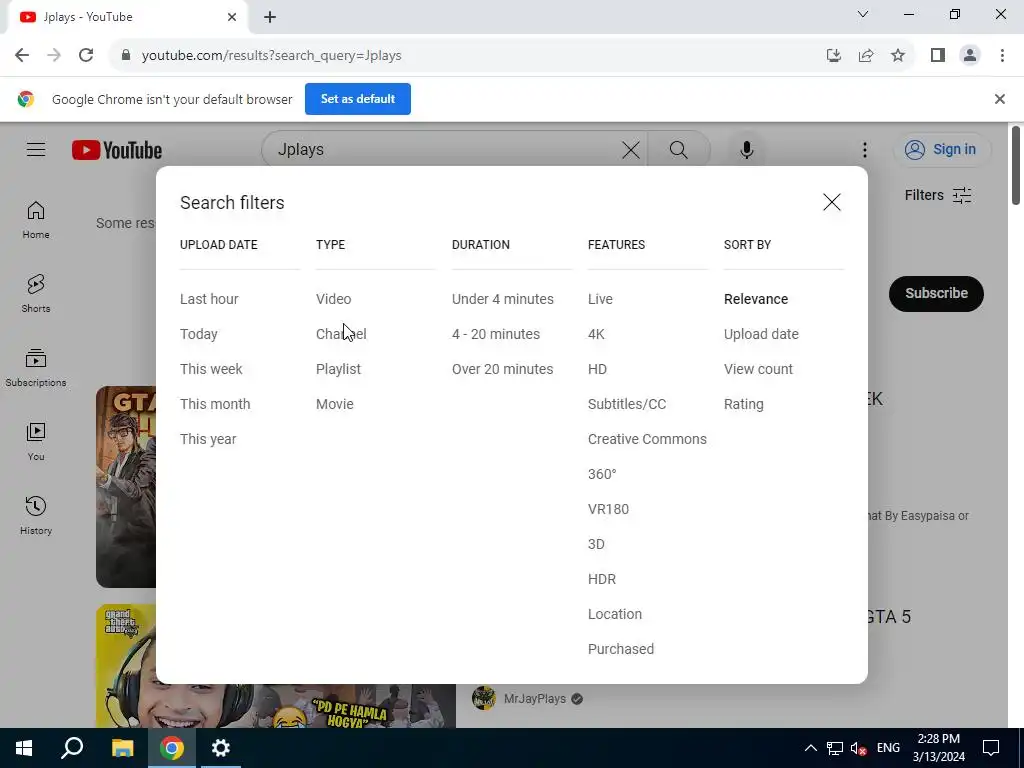This screenshot has height=768, width=1024.
Task: Enable 4K feature filter
Action: 596,334
